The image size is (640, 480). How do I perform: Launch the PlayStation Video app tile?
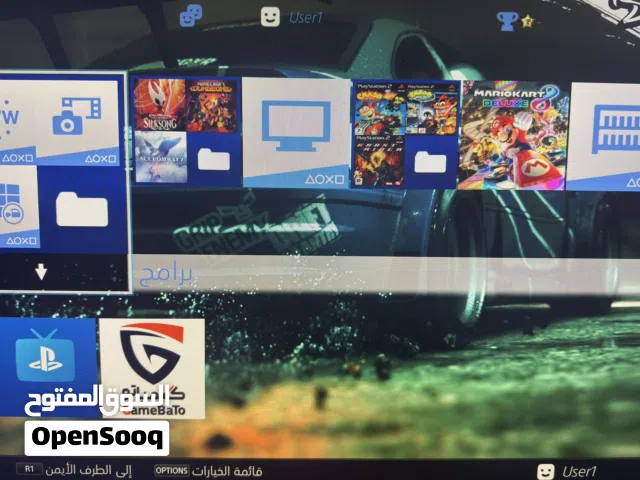click(48, 367)
